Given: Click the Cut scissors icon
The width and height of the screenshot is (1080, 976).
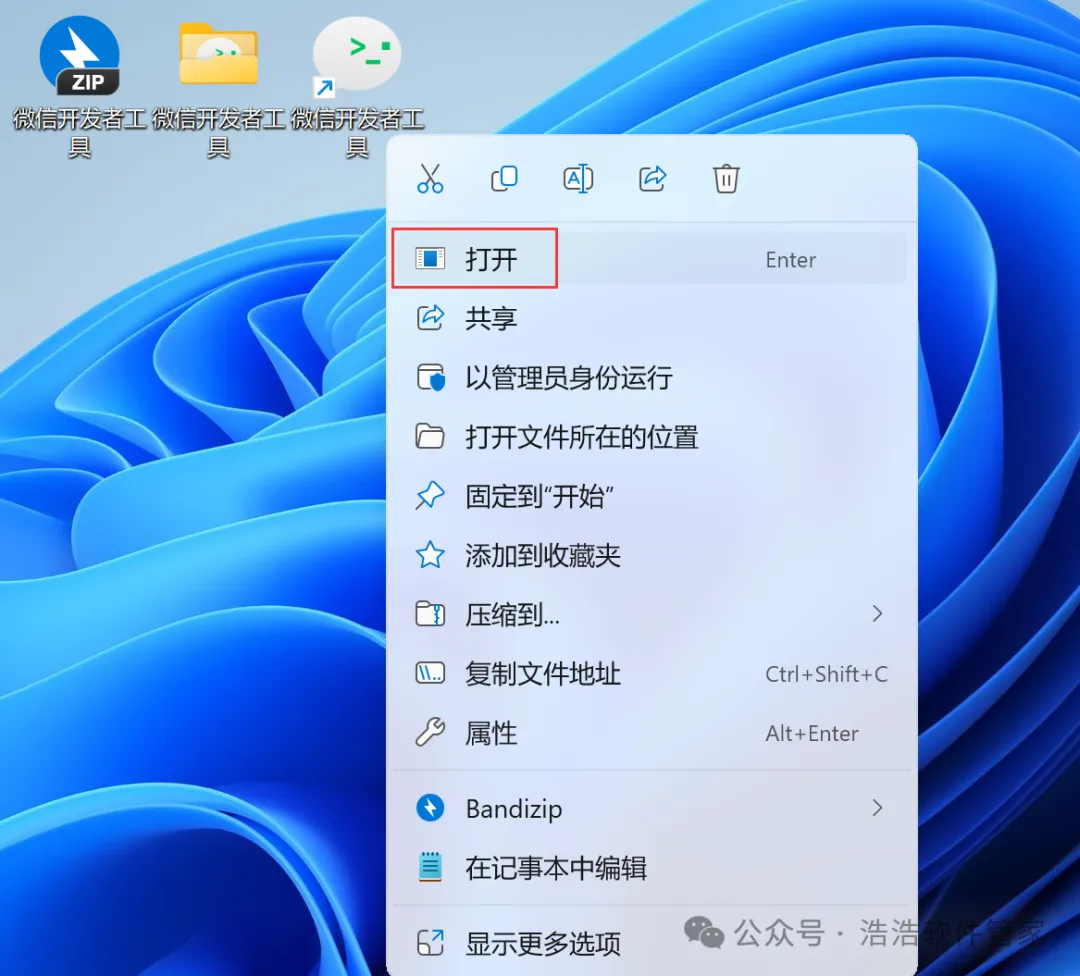Looking at the screenshot, I should [x=430, y=179].
